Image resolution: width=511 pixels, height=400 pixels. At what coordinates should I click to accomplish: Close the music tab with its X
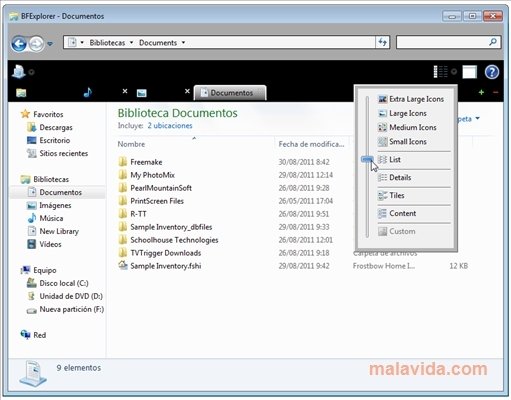pyautogui.click(x=125, y=91)
